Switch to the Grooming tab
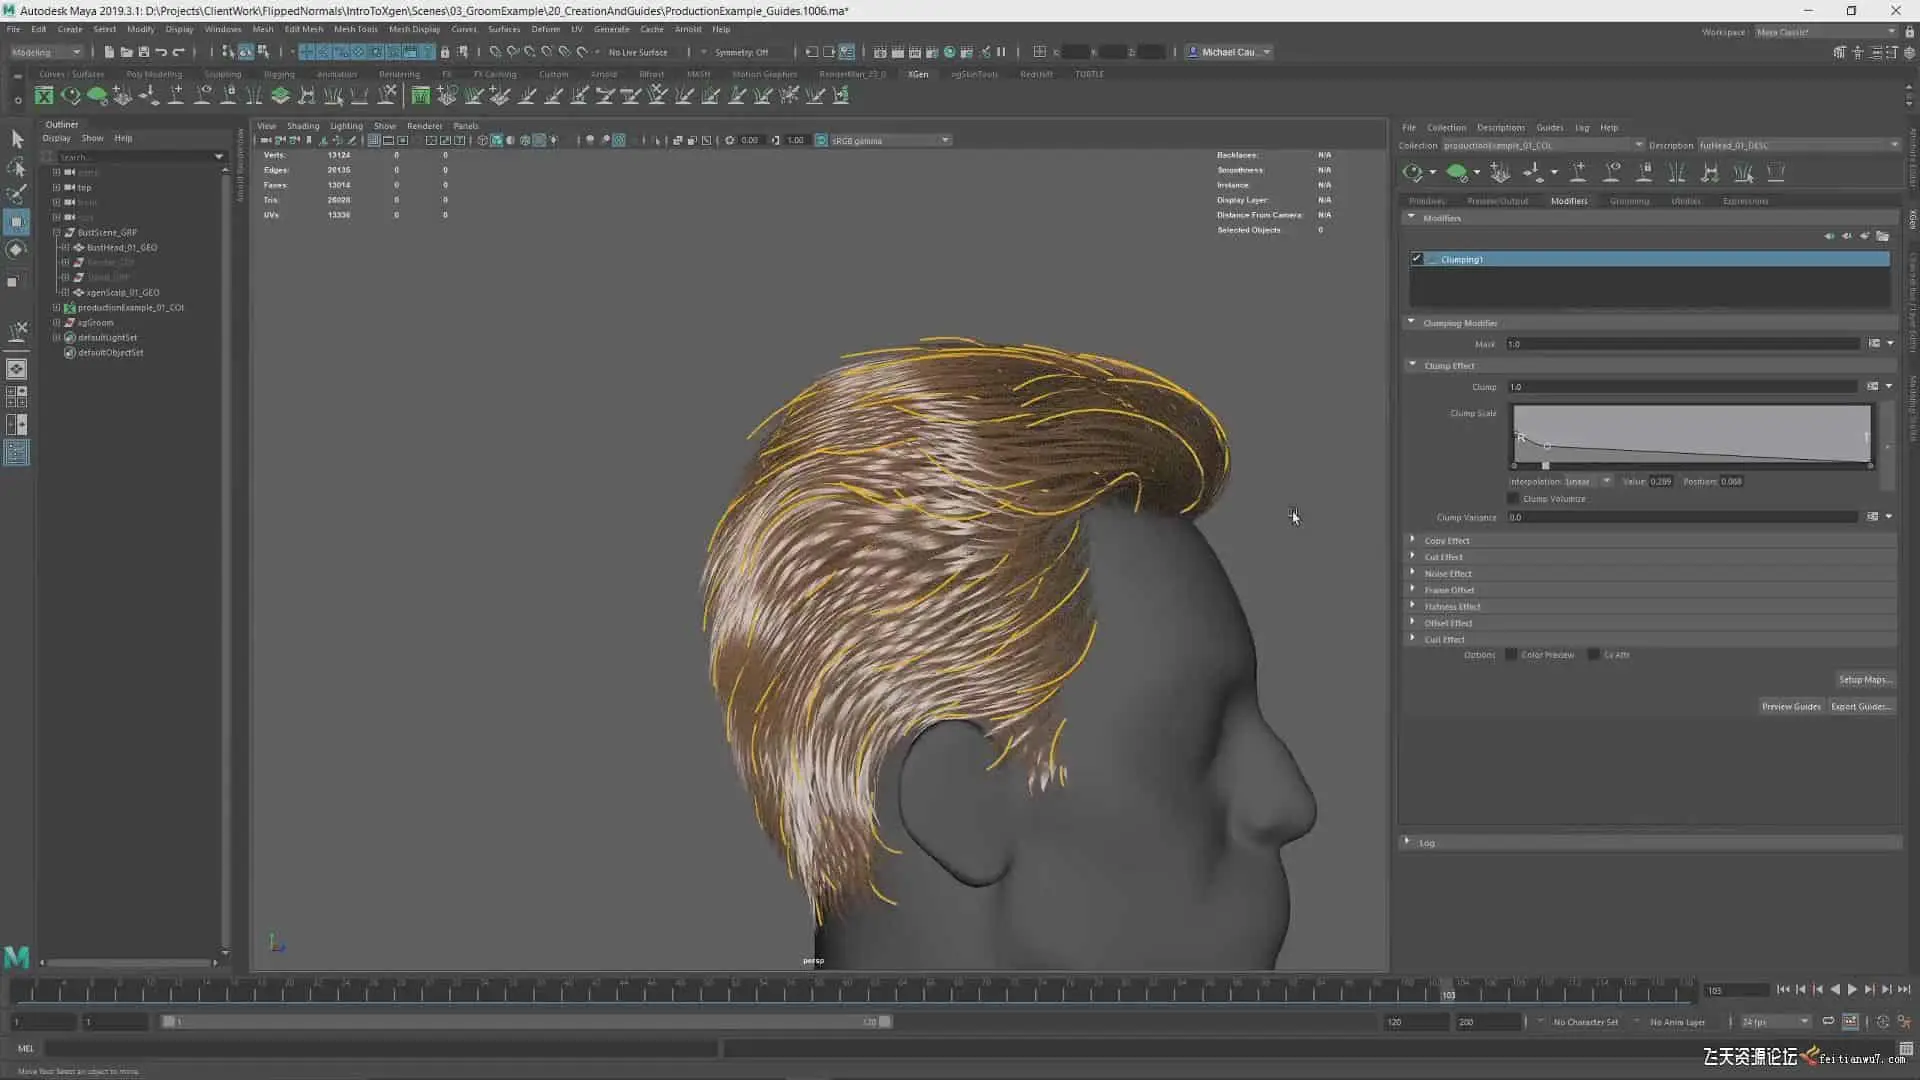The image size is (1920, 1080). pyautogui.click(x=1629, y=201)
